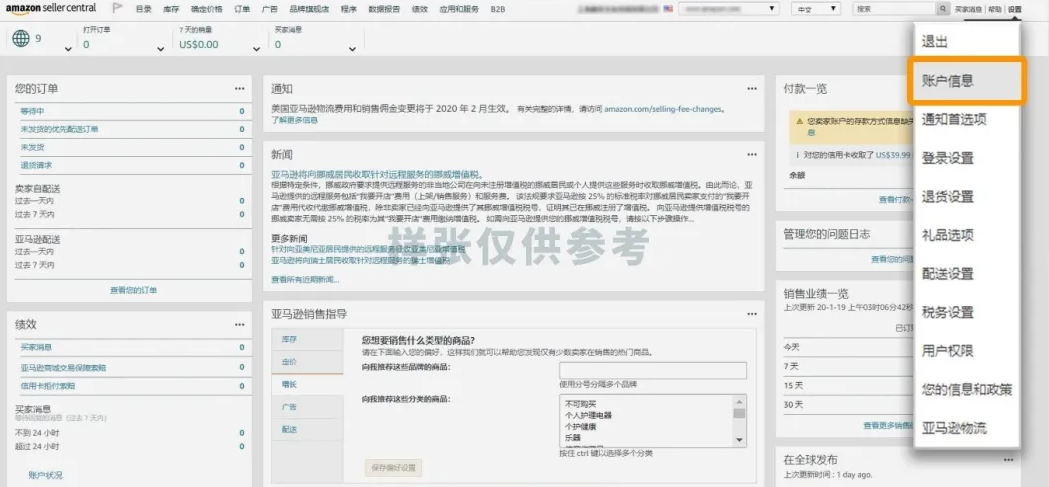This screenshot has height=487, width=1049.
Task: Switch to the 定价 coaching tab
Action: click(307, 362)
